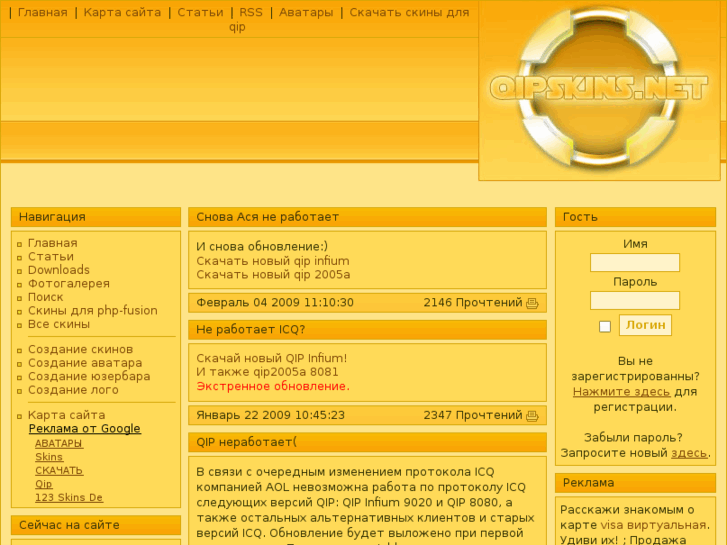Open Создание скинов link
Screen dimensions: 727x545
[x=80, y=349]
